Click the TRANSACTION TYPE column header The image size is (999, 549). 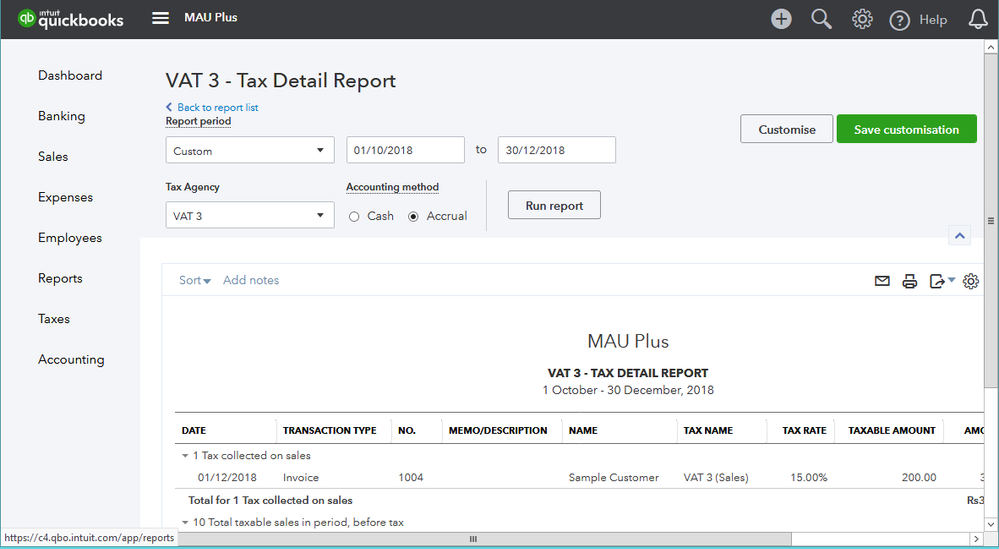click(329, 431)
